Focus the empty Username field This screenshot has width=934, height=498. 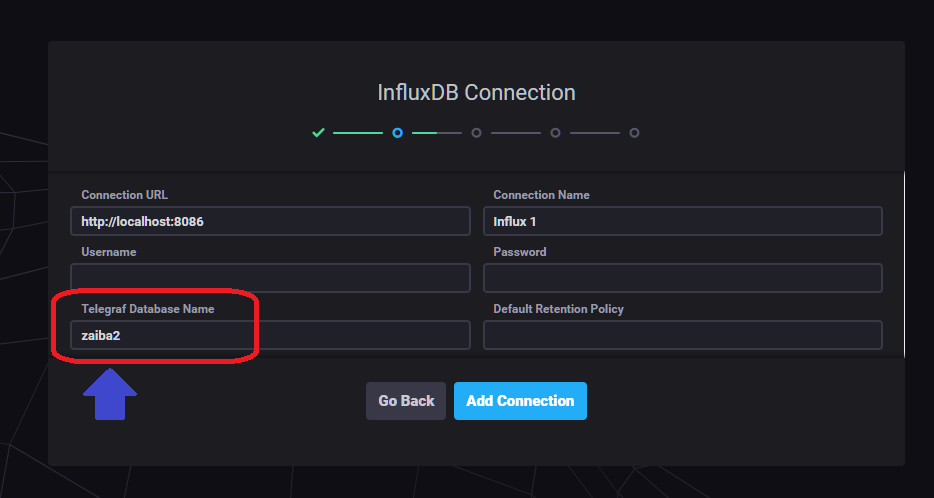point(270,278)
